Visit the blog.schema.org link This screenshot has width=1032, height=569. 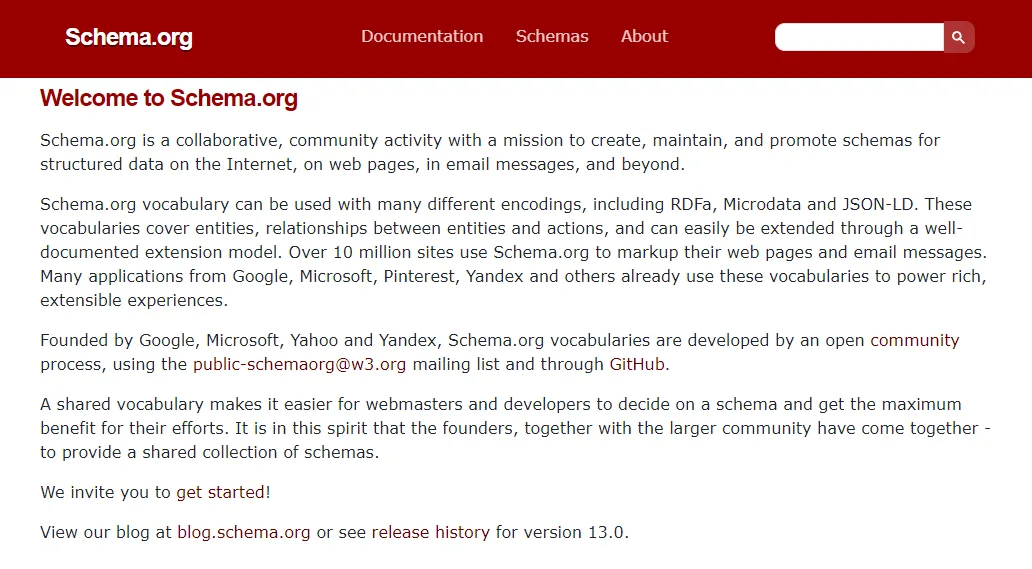point(244,532)
